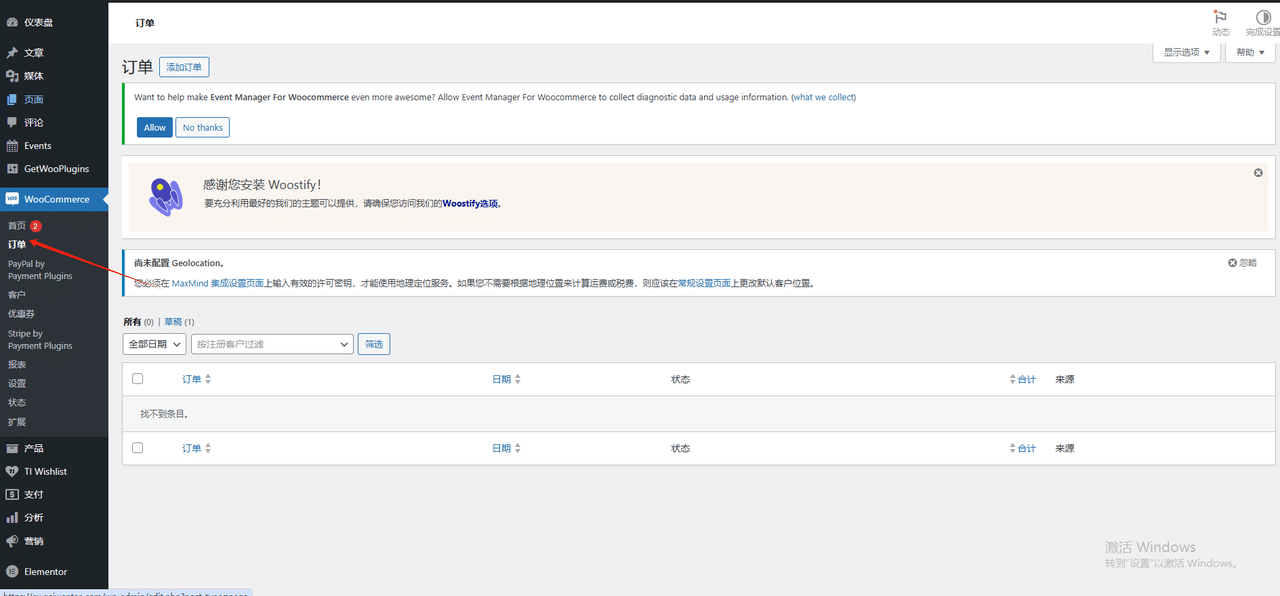Open 订单 submenu item in sidebar
Screen dimensions: 1280x596
(x=17, y=245)
